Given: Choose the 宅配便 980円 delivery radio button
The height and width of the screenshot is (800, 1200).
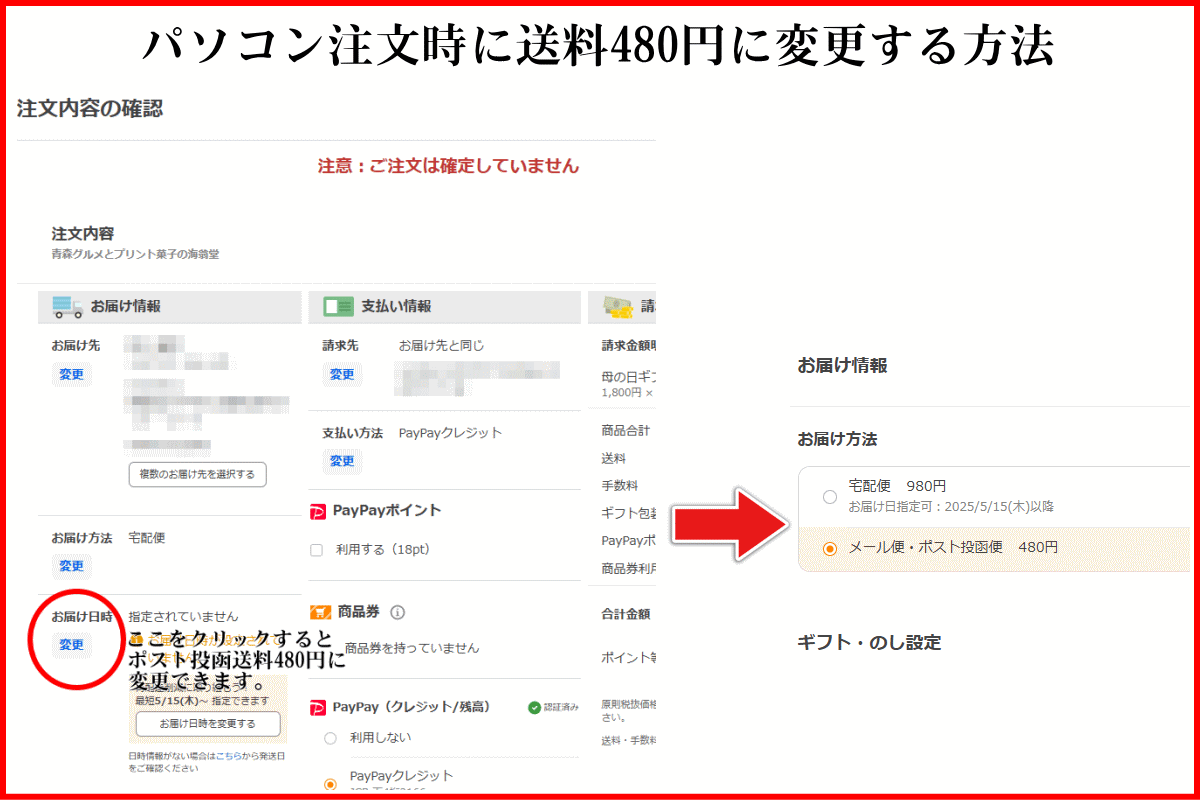Looking at the screenshot, I should pyautogui.click(x=829, y=496).
